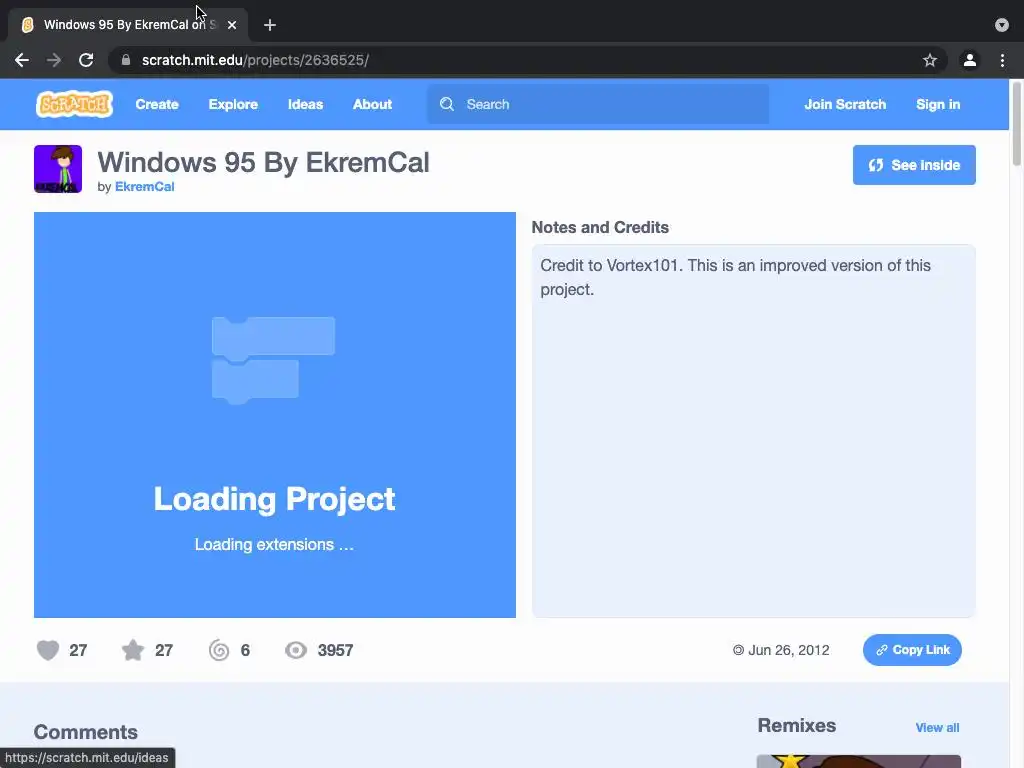
Task: Click the EkremCal avatar thumbnail
Action: point(58,169)
